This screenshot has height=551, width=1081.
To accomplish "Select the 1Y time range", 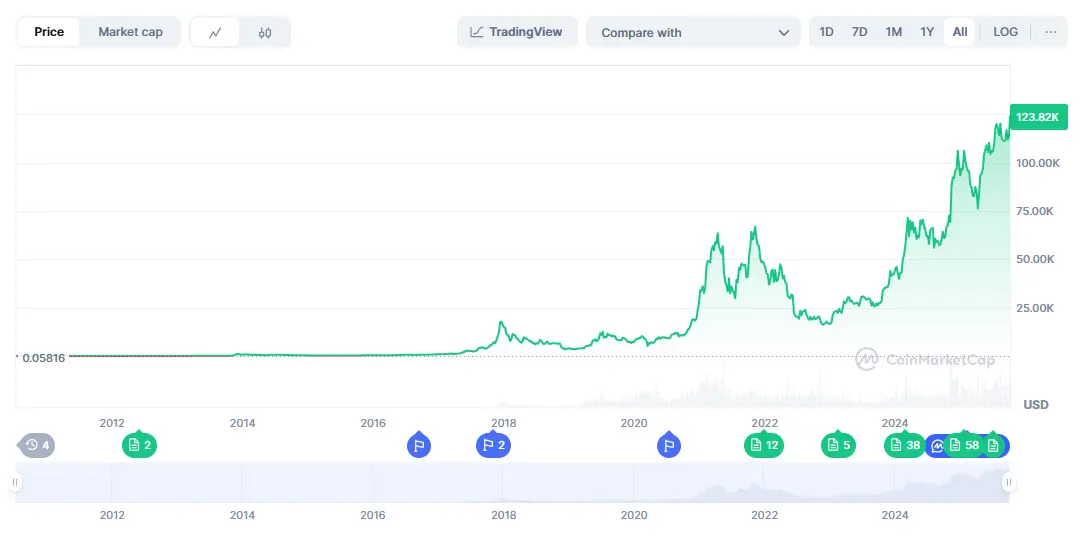I will 927,32.
